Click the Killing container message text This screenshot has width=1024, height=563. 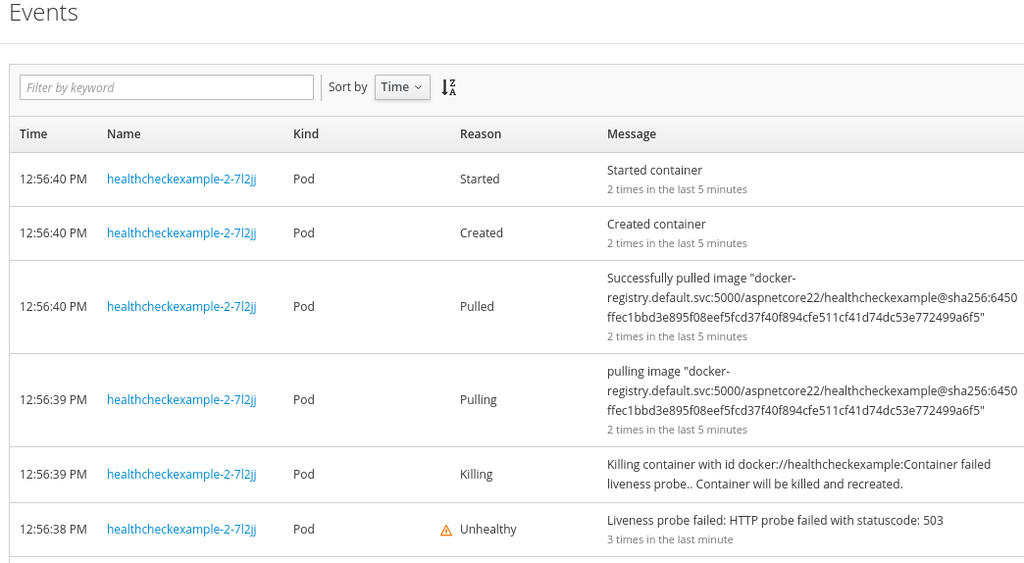tap(798, 474)
